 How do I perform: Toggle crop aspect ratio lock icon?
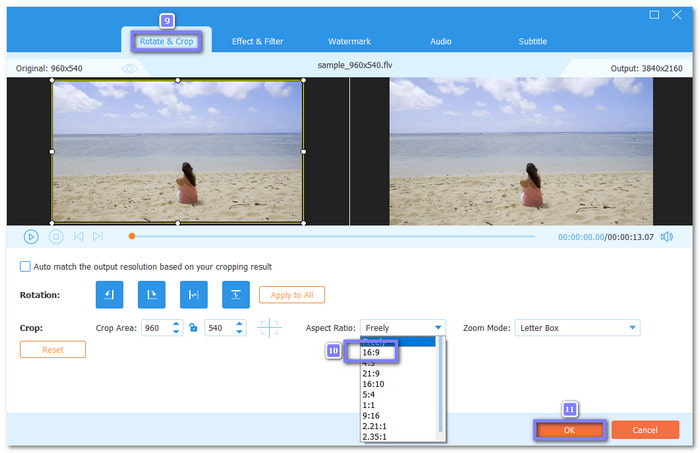(193, 328)
